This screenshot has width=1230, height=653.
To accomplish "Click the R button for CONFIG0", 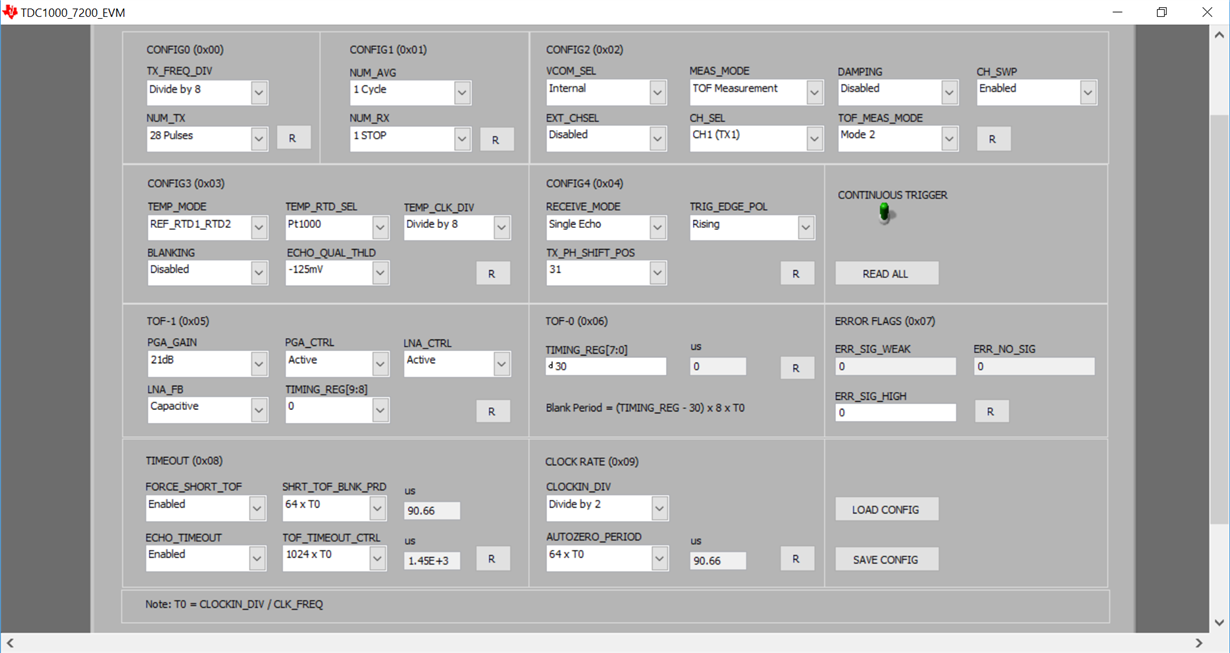I will [293, 138].
